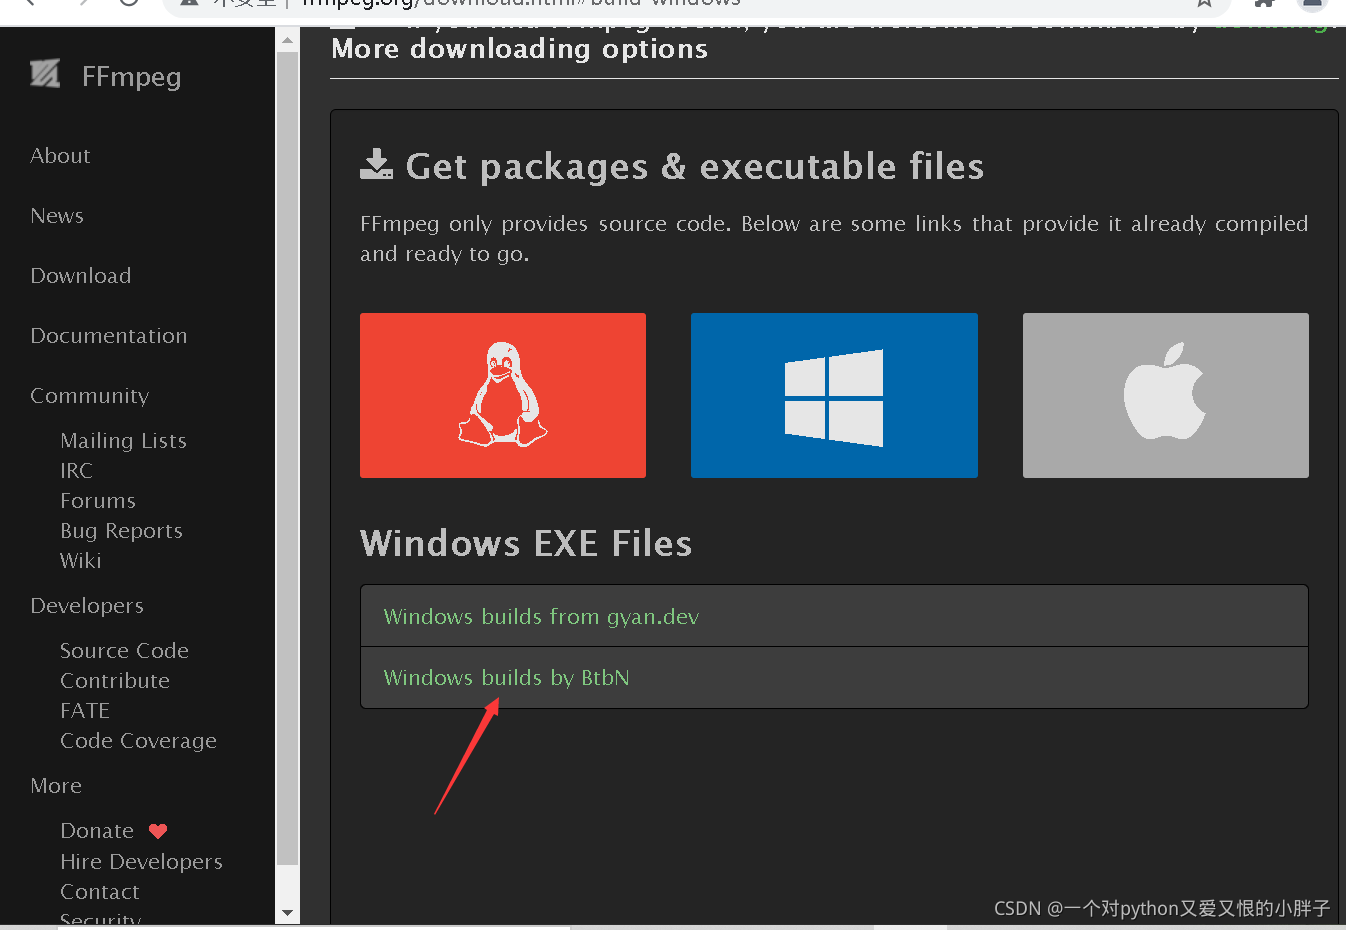Open the About page from sidebar
Image resolution: width=1346 pixels, height=930 pixels.
[x=60, y=156]
